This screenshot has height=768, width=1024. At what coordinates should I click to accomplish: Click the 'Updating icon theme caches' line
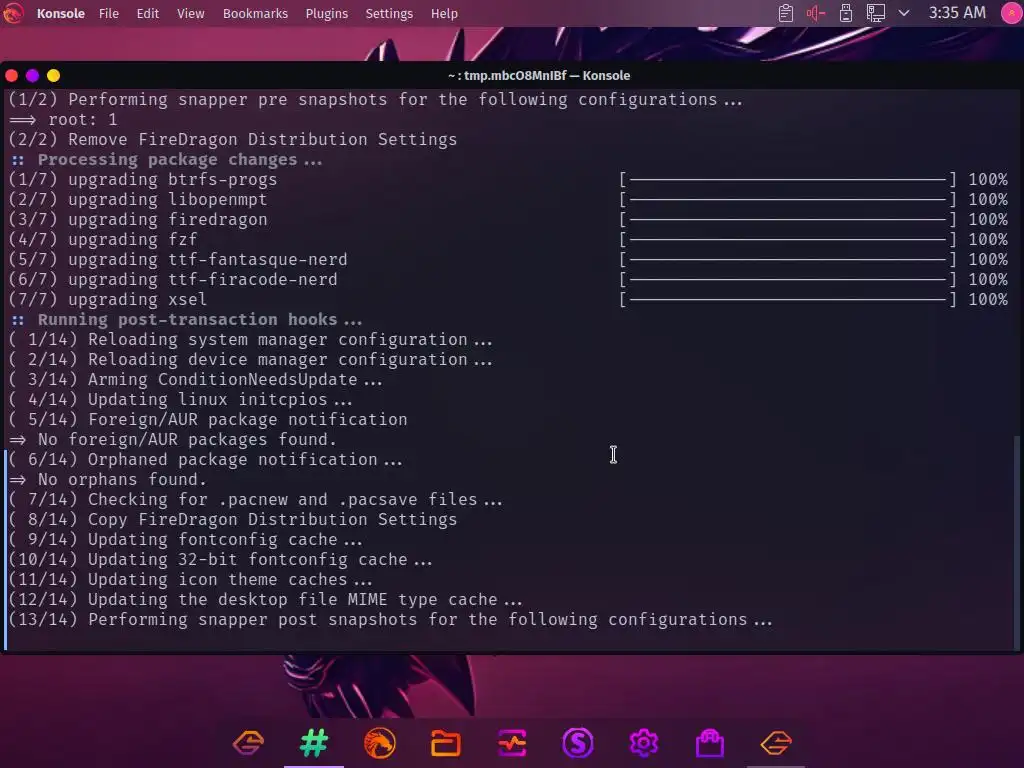[x=191, y=580]
